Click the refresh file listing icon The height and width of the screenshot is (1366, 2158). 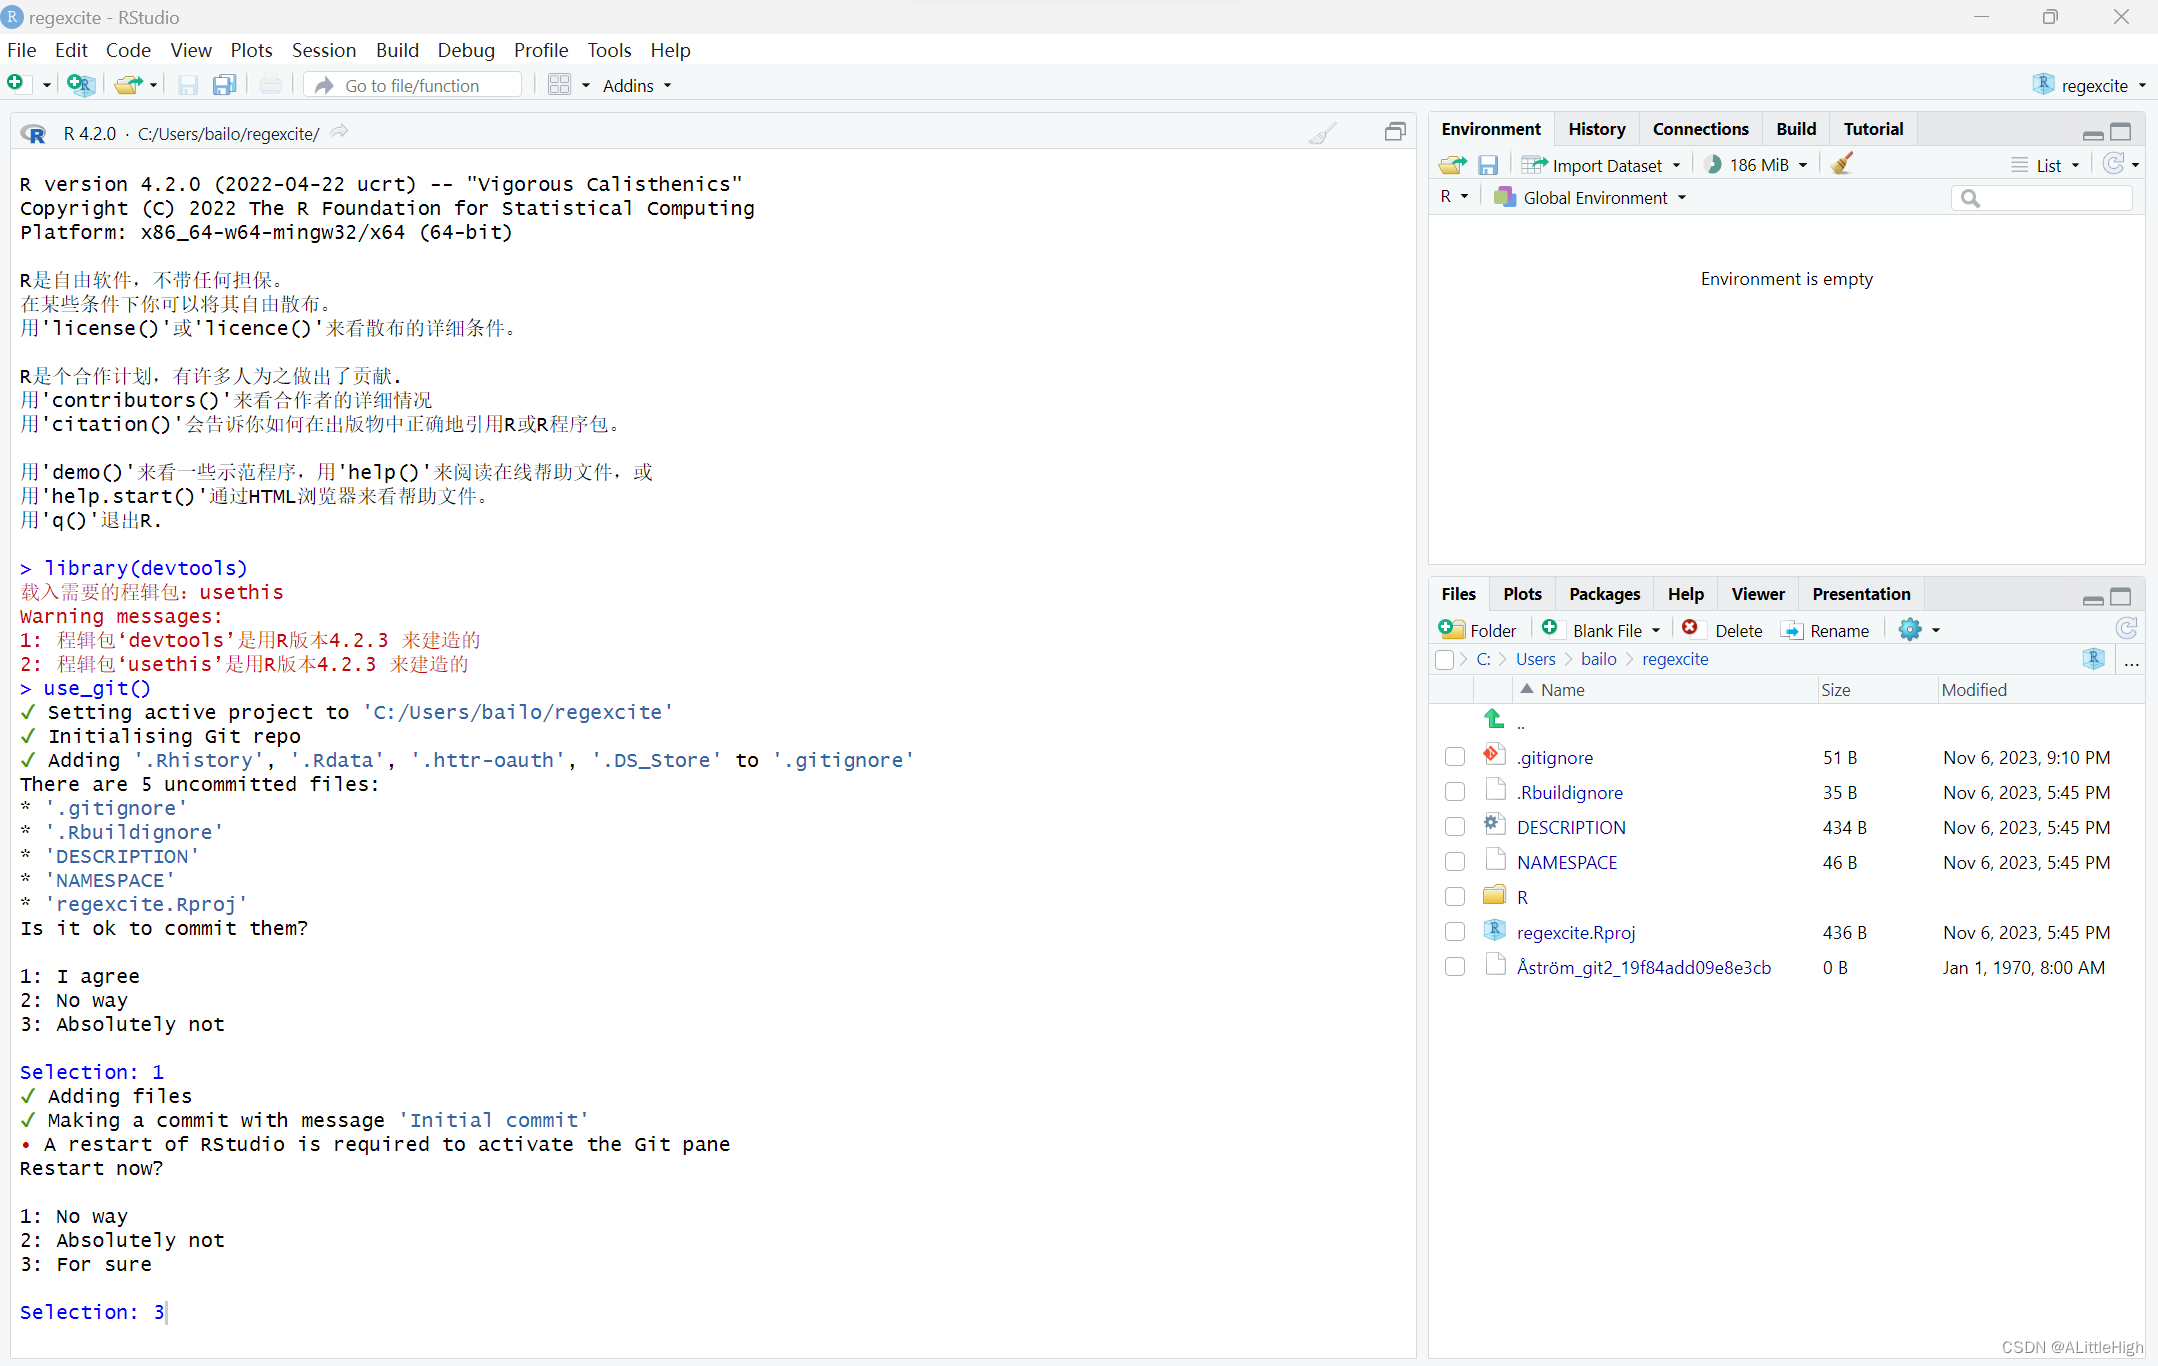click(2126, 629)
